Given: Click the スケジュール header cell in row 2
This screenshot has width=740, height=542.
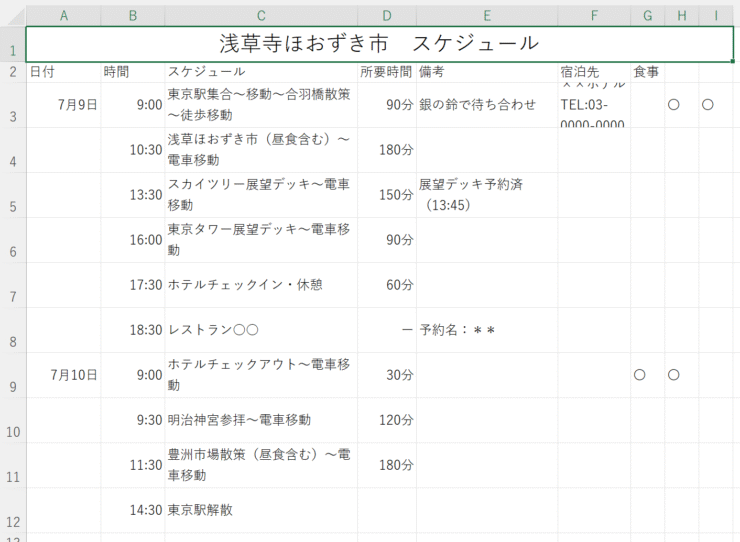Looking at the screenshot, I should 261,72.
